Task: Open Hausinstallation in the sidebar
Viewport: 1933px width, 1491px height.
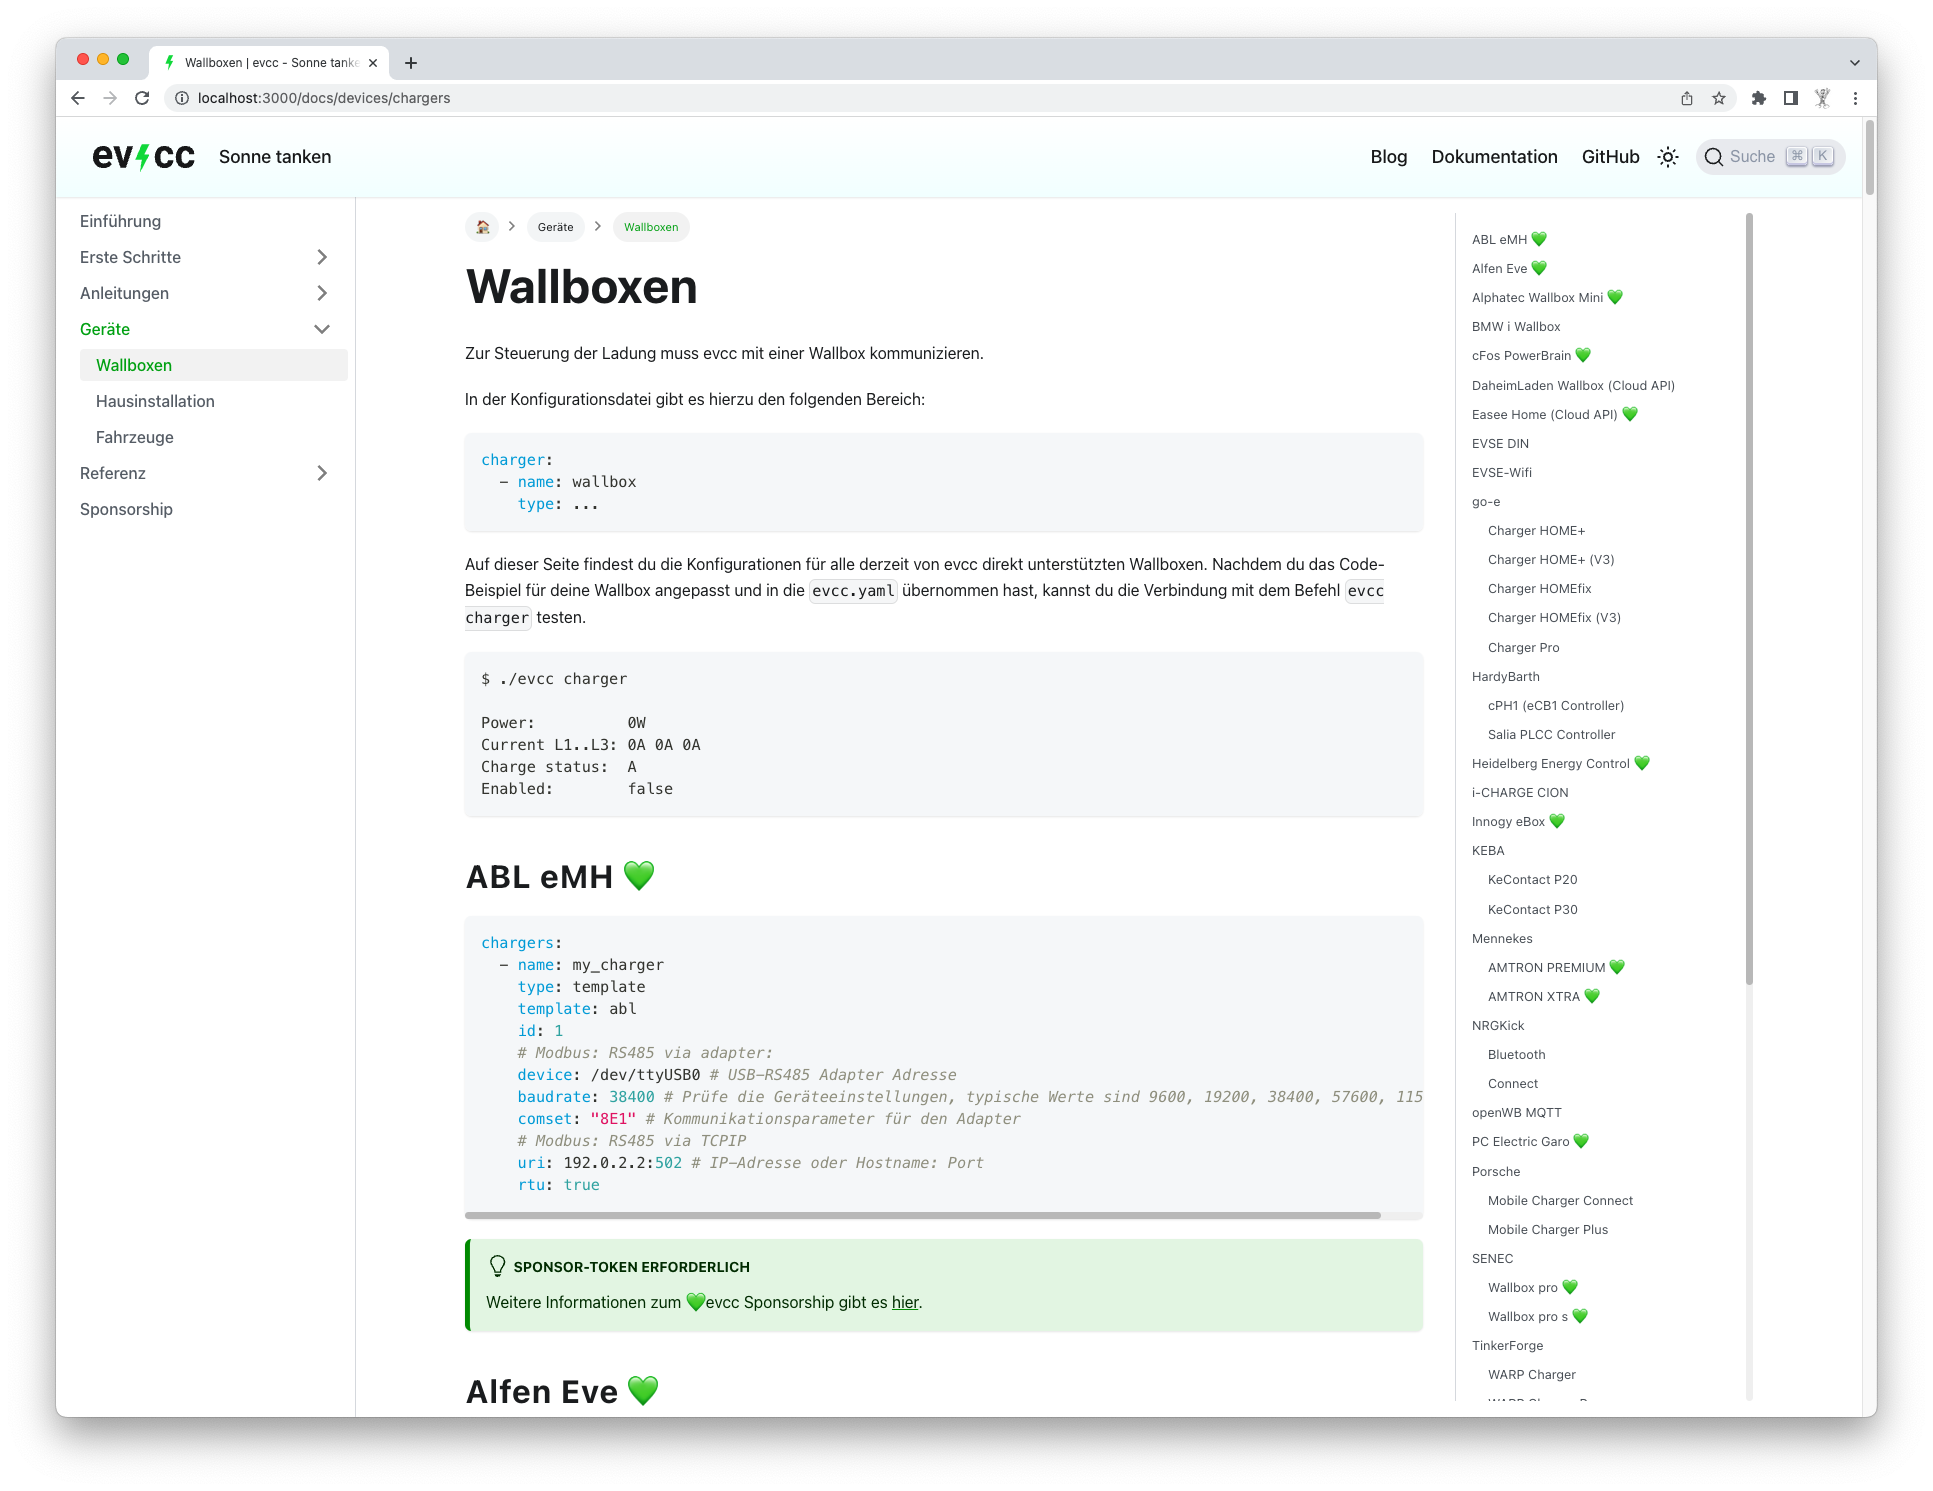Action: click(155, 401)
